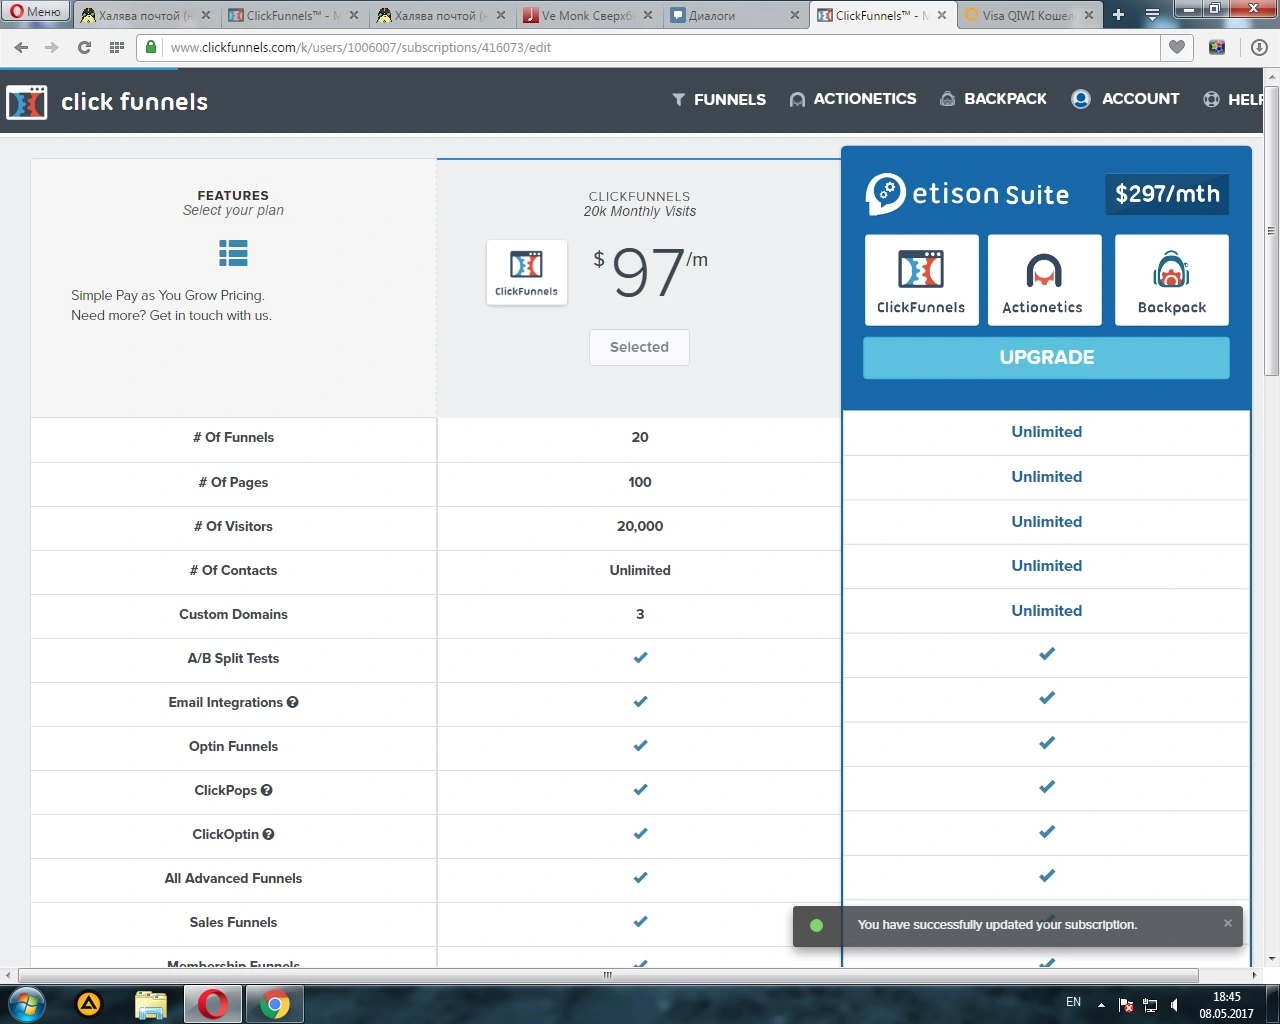Open the Speed Dial start page grid
1280x1024 pixels.
click(116, 47)
